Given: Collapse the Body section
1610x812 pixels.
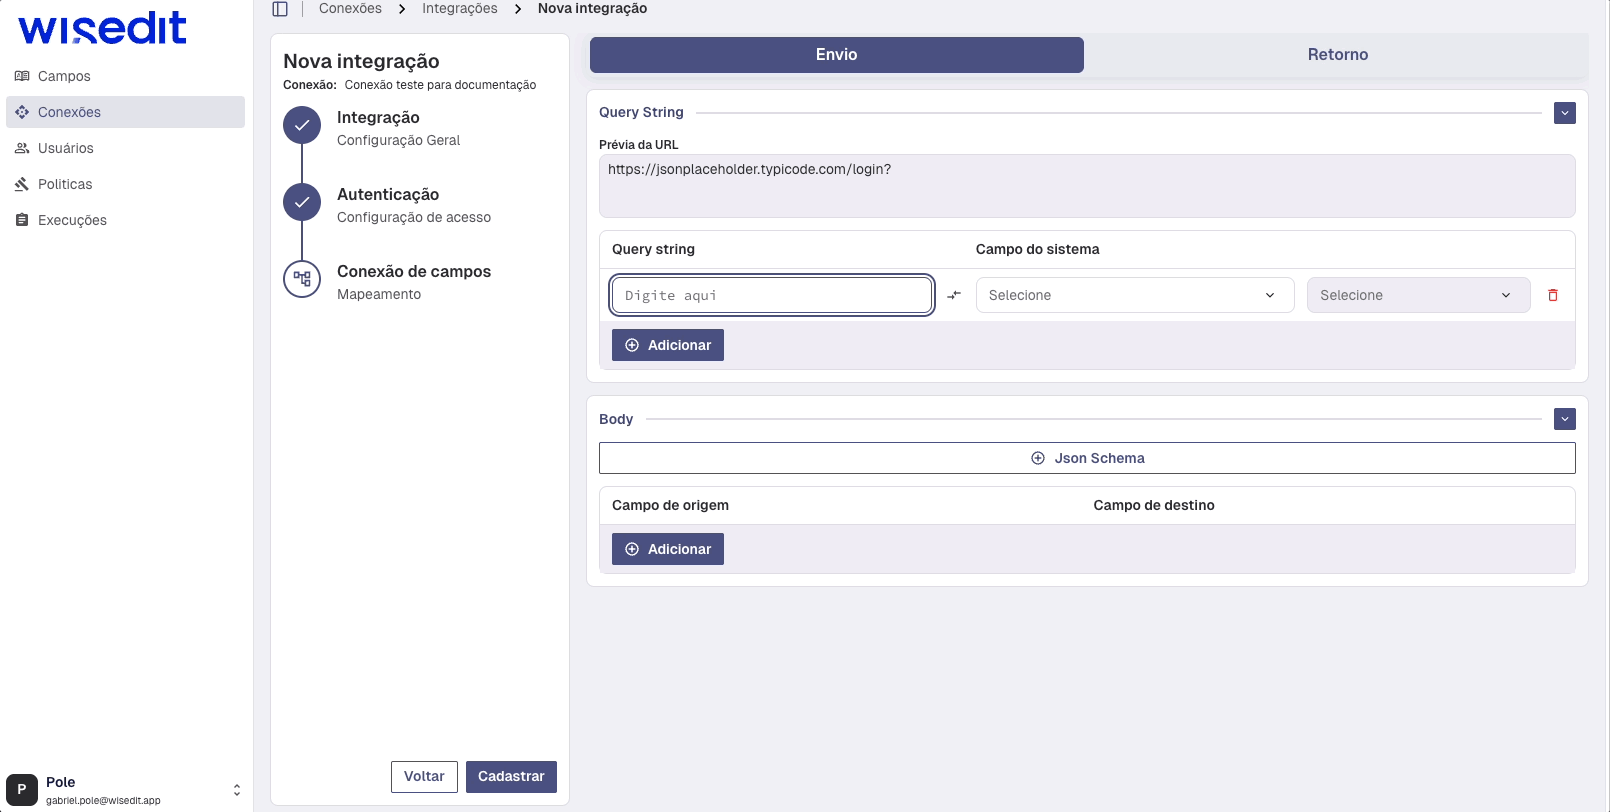Looking at the screenshot, I should [1565, 419].
